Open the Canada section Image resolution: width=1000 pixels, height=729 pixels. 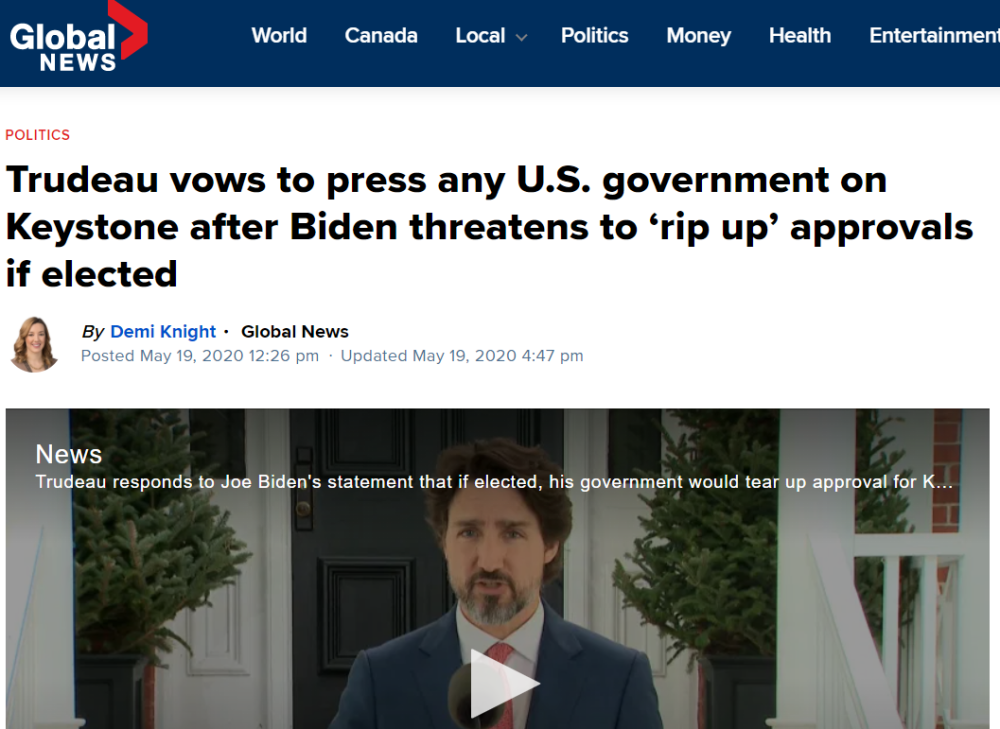pos(381,35)
